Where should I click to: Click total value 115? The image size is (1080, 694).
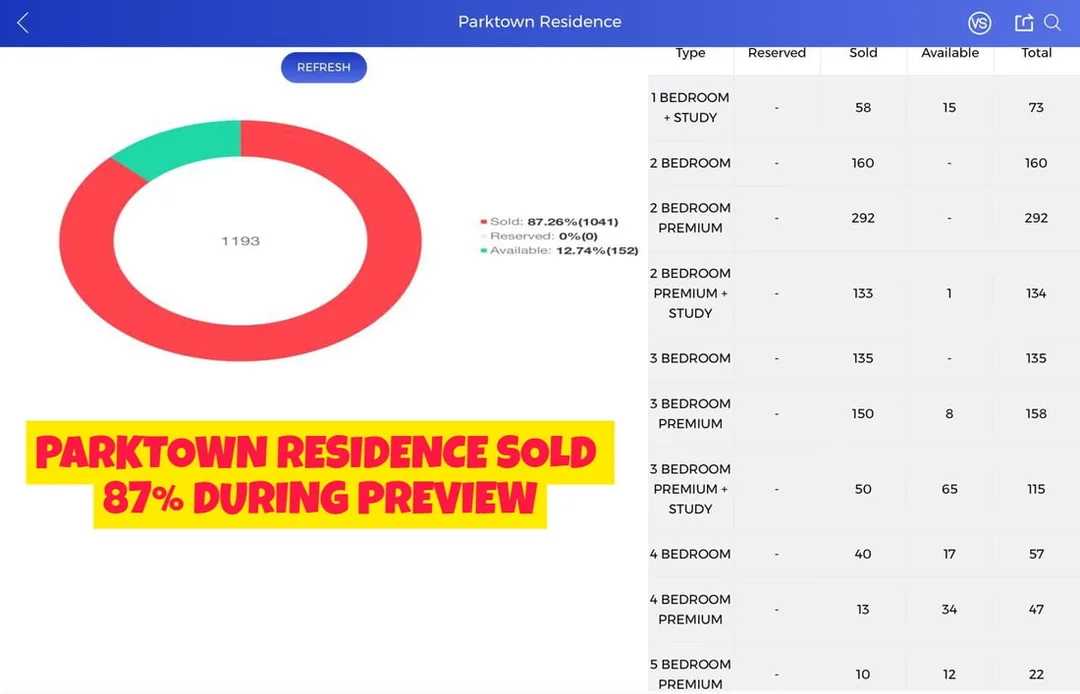[x=1036, y=489]
